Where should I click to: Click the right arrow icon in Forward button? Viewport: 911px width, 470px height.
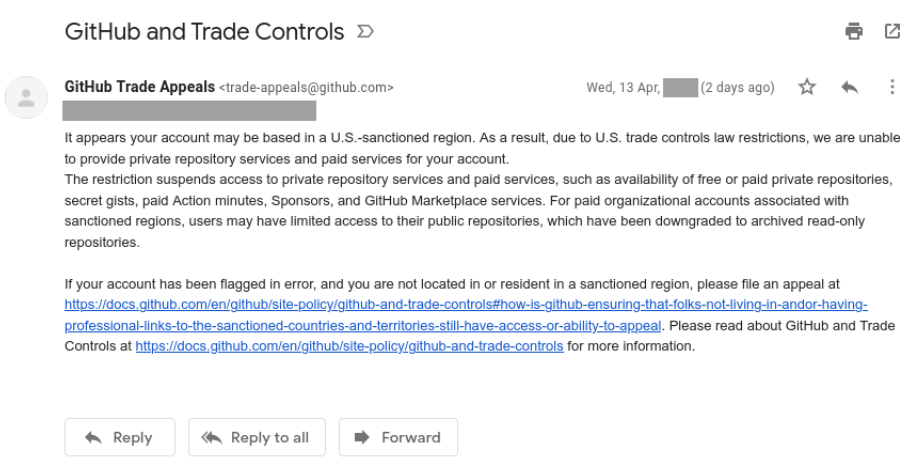(362, 437)
